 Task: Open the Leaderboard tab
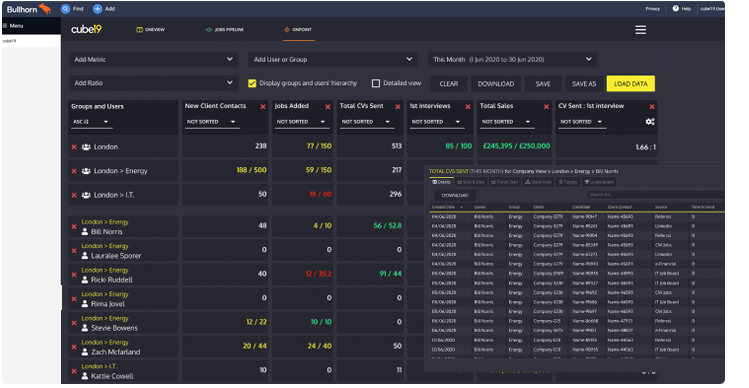tap(599, 182)
